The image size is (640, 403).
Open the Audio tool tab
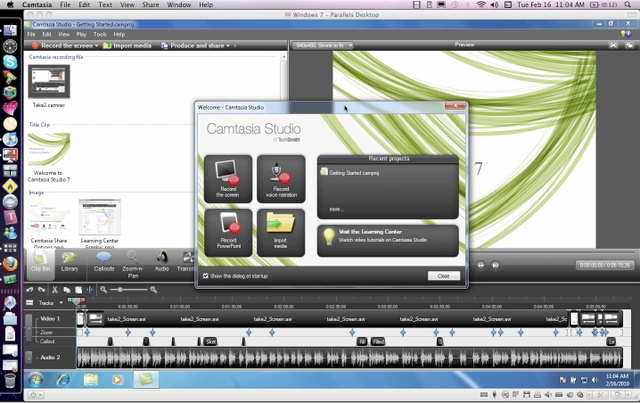coord(162,261)
